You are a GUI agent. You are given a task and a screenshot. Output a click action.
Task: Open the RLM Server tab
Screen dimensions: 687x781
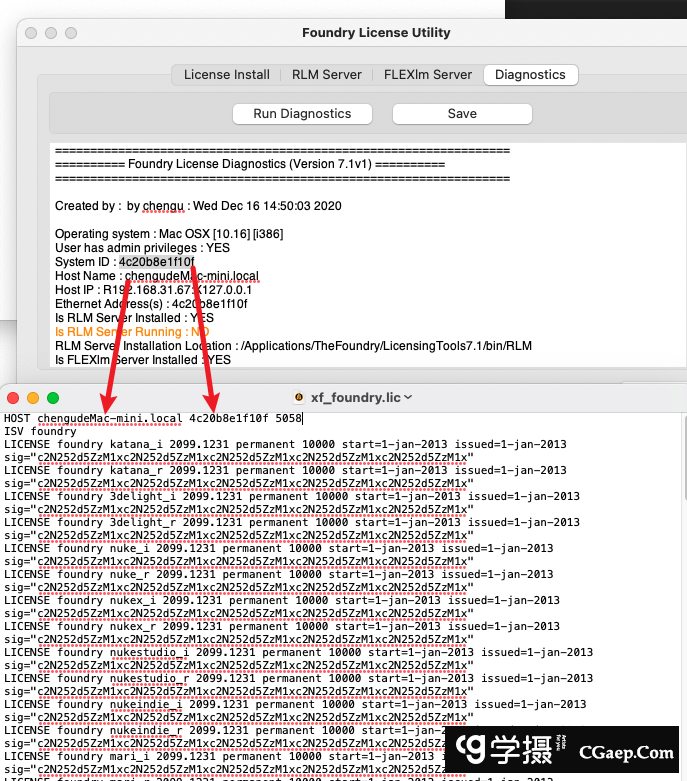(326, 75)
